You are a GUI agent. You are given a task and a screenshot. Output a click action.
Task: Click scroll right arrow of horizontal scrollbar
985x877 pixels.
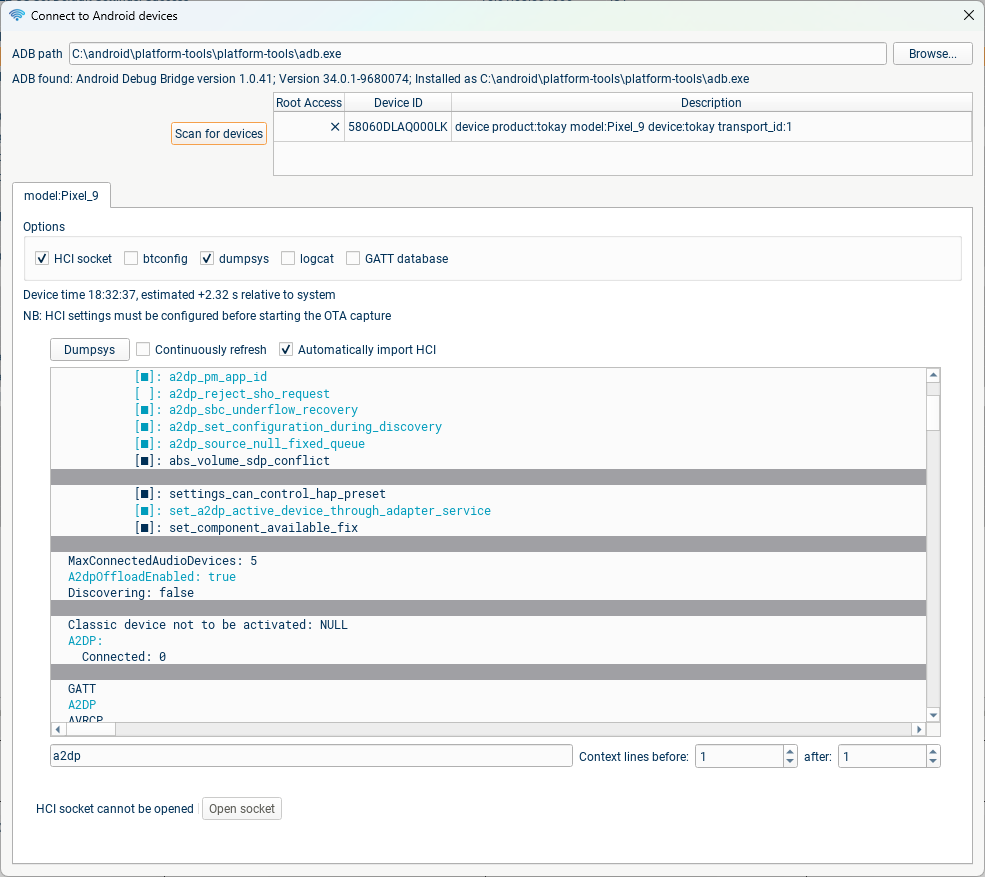(x=918, y=730)
